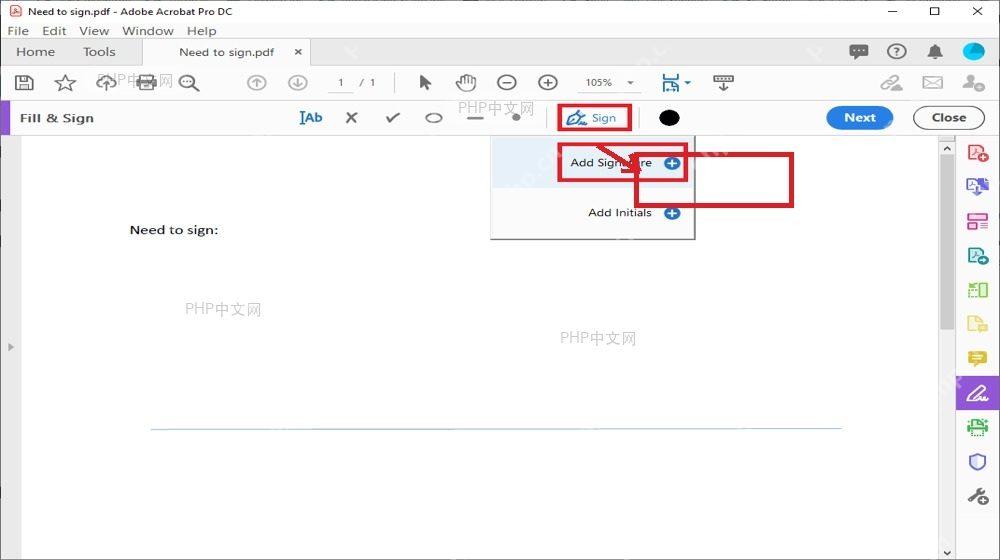Click the vertical scrollbar up arrow
Image resolution: width=1000 pixels, height=560 pixels.
(947, 148)
